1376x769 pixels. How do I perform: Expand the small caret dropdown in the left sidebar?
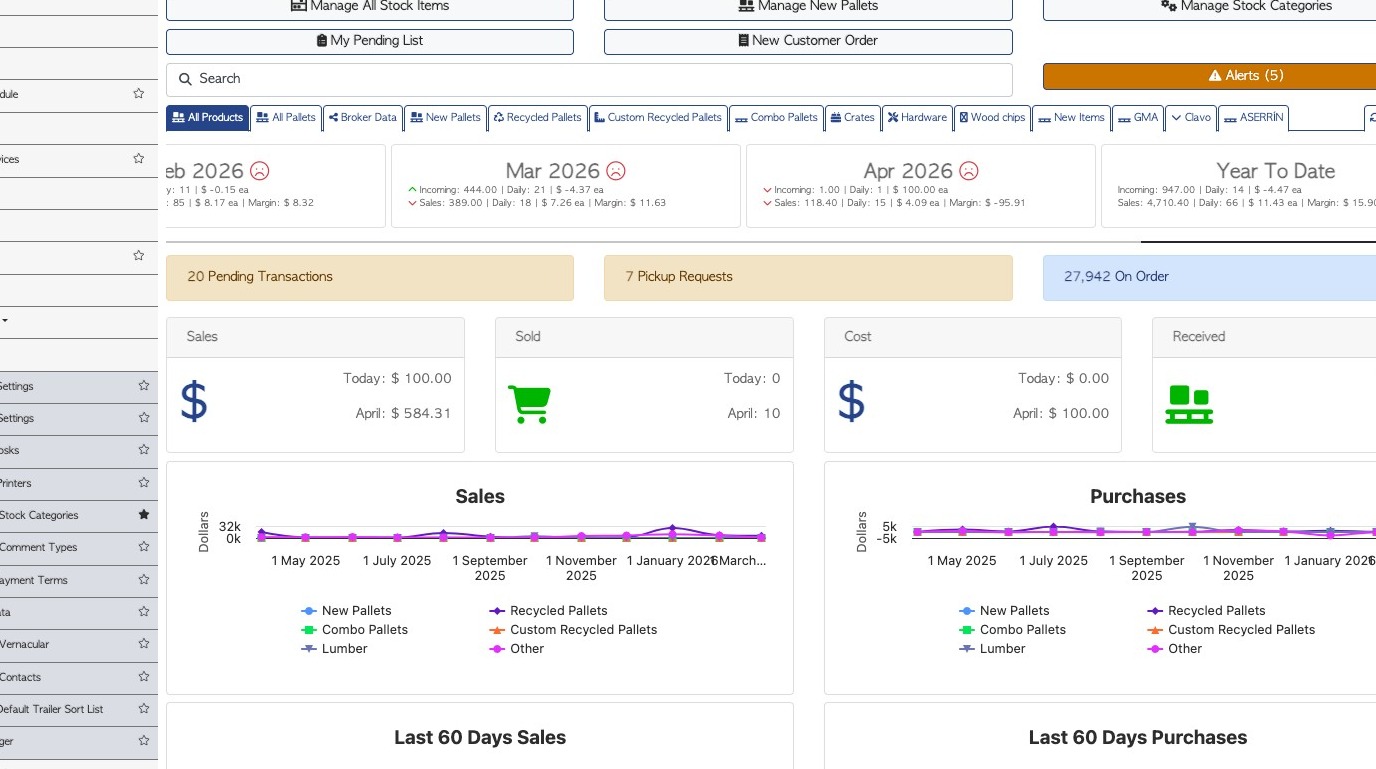coord(5,321)
